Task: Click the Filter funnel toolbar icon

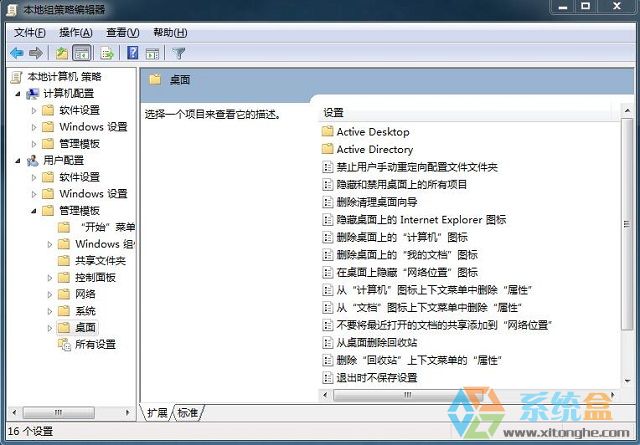Action: (x=179, y=53)
